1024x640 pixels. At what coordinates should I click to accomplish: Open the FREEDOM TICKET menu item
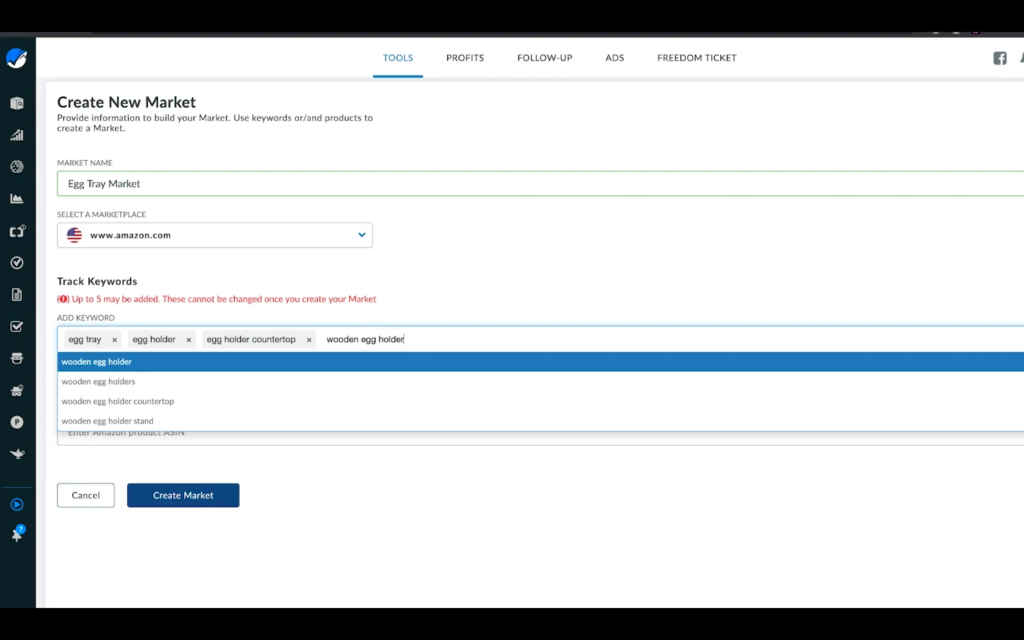click(x=696, y=58)
